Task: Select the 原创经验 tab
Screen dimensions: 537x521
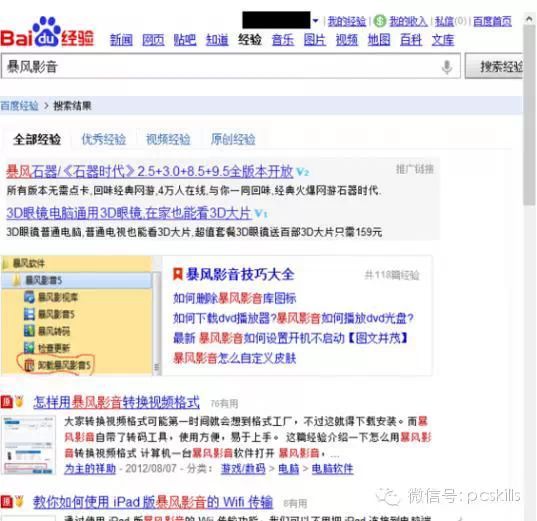Action: (233, 139)
